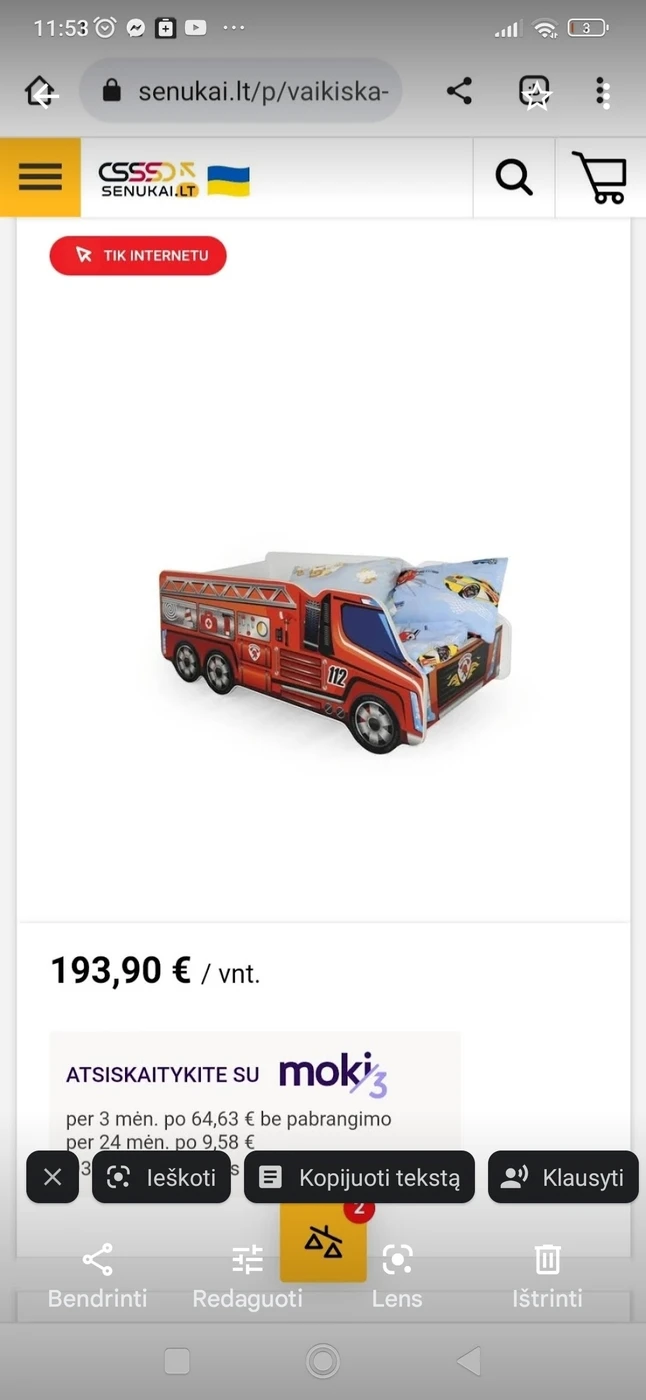This screenshot has height=1400, width=646.
Task: Open the shopping cart
Action: click(x=599, y=178)
